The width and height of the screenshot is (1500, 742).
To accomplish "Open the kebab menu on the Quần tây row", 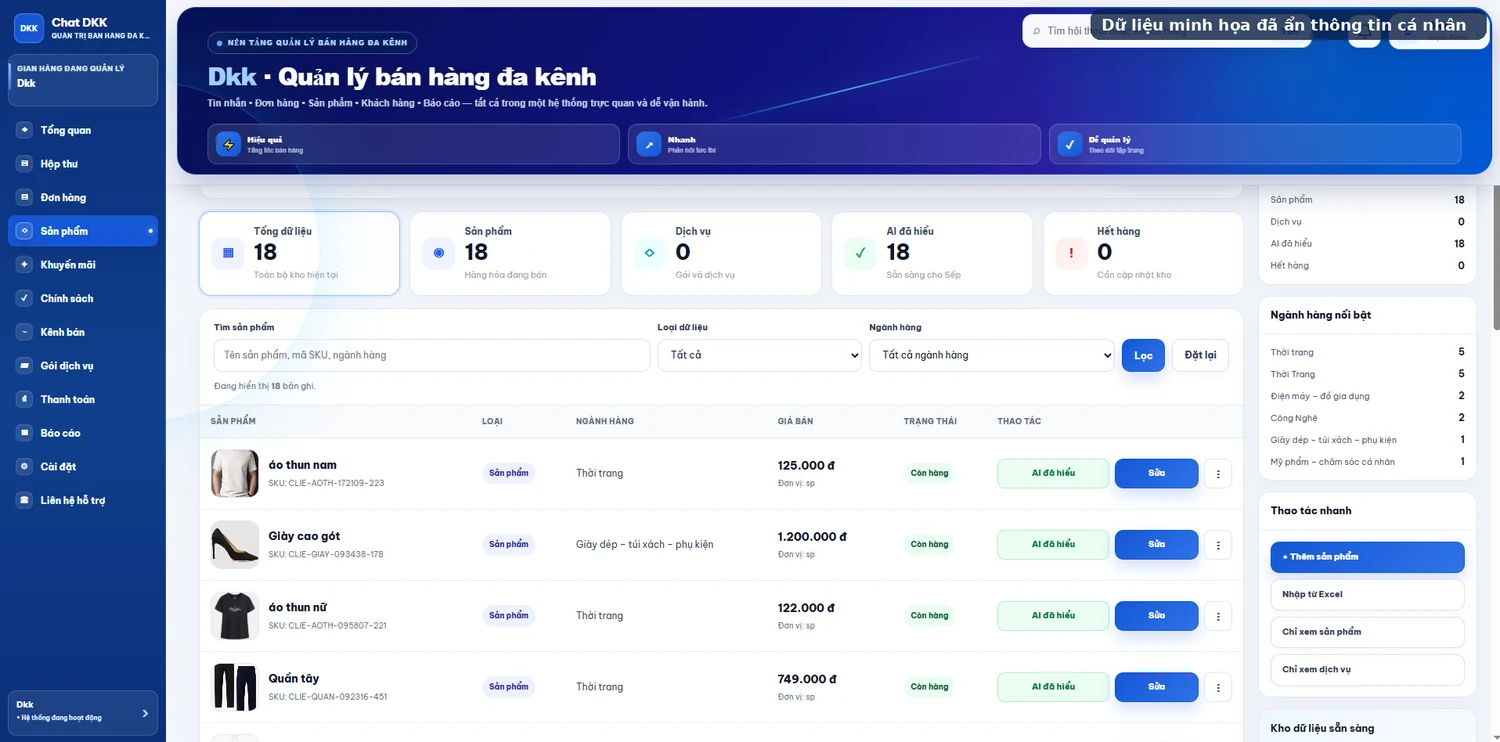I will [x=1217, y=687].
